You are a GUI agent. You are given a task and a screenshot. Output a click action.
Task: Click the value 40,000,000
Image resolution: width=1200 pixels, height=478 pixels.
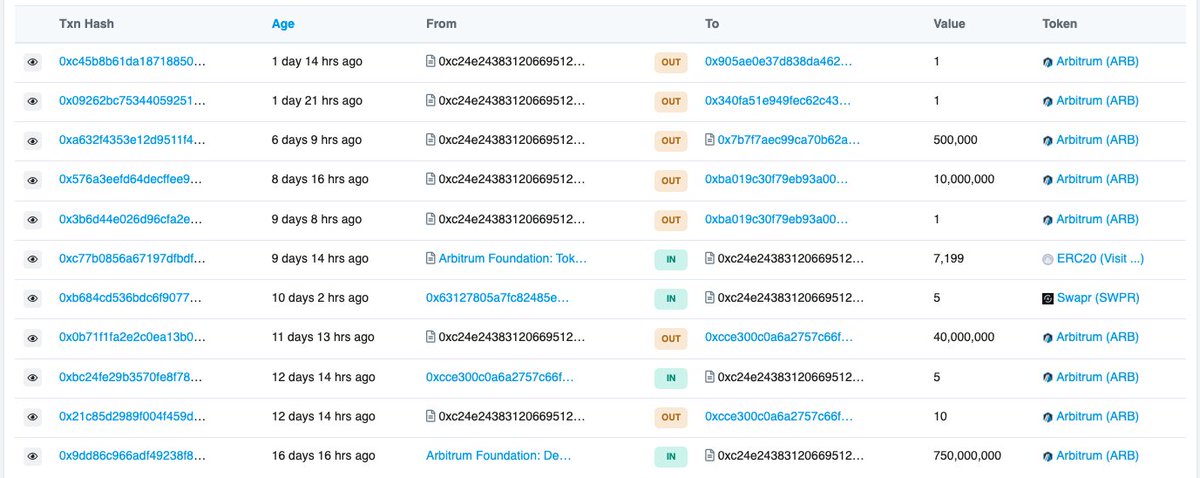coord(964,338)
